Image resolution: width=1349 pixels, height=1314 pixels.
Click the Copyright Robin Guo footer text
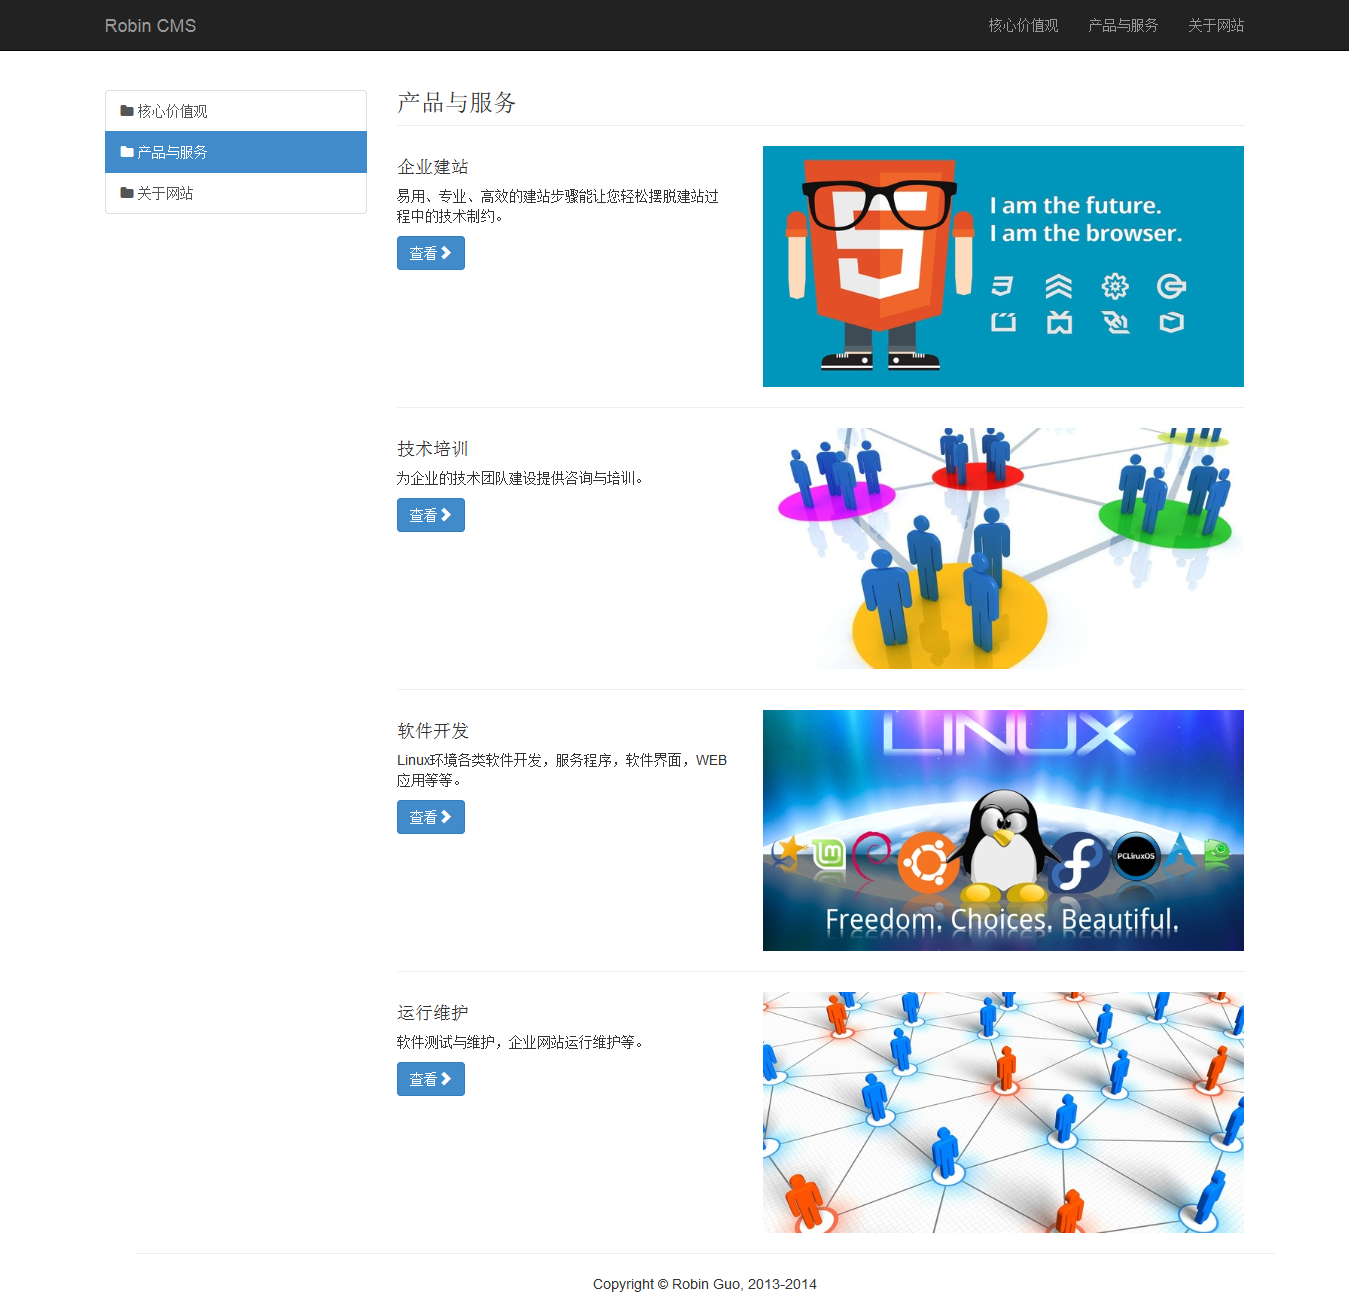pyautogui.click(x=705, y=1284)
